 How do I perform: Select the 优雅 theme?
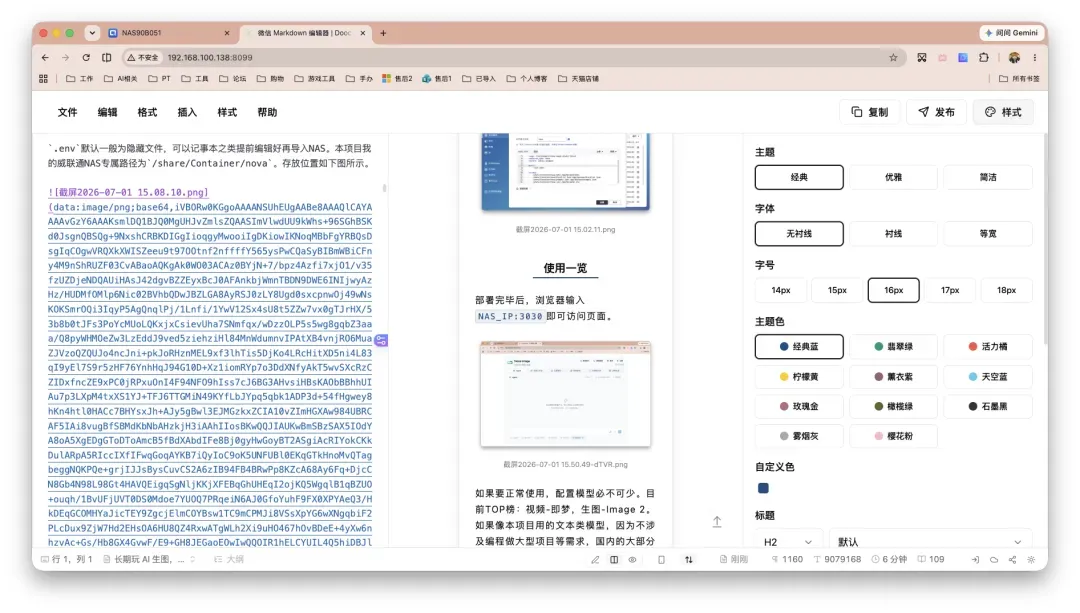point(893,178)
